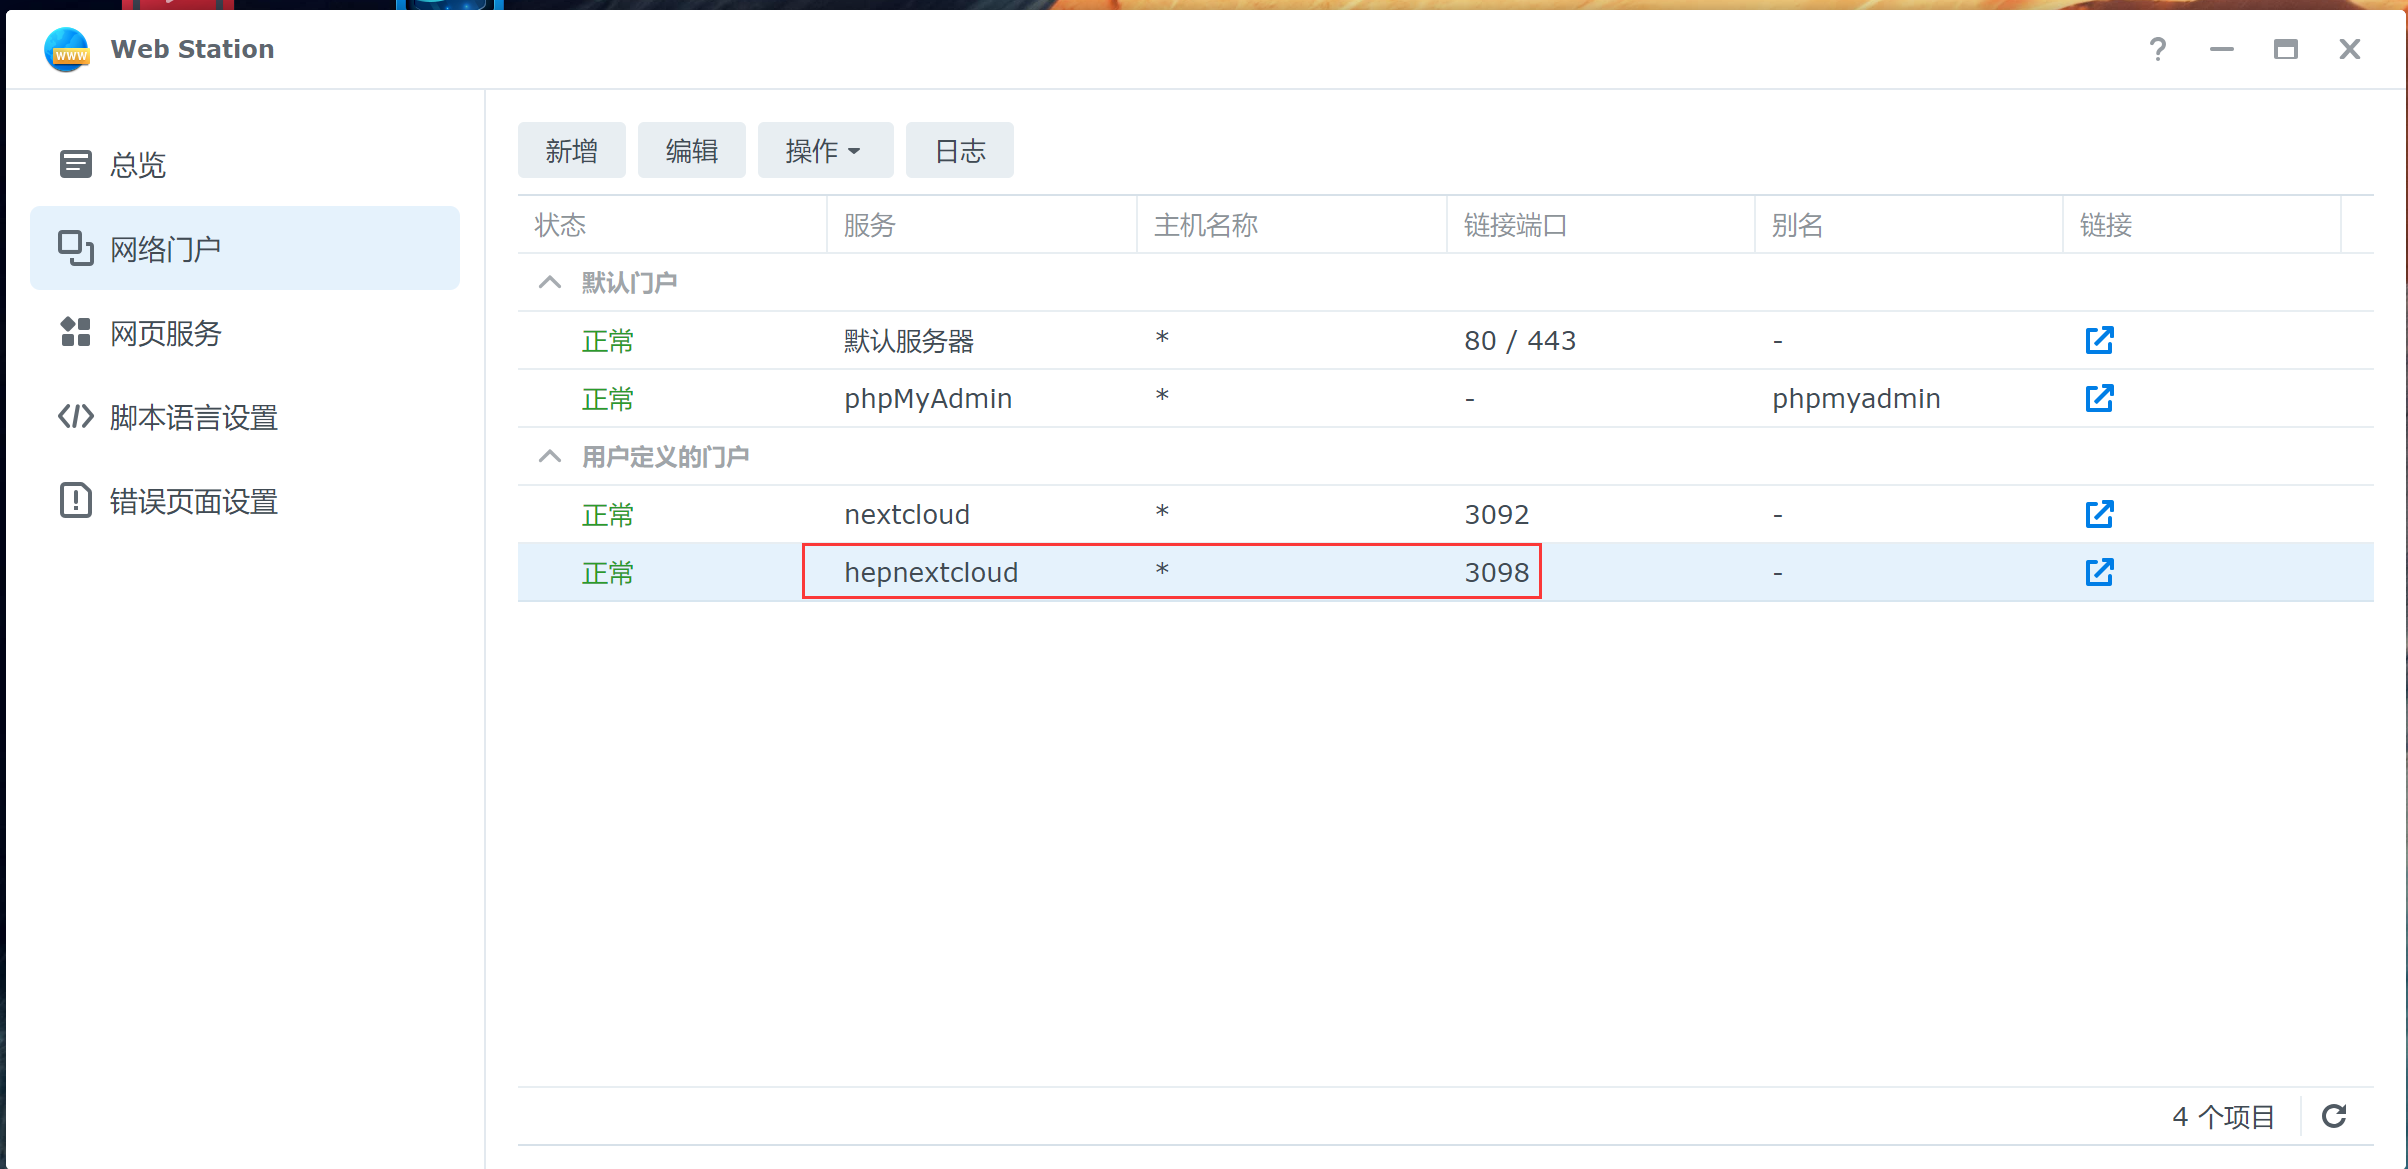This screenshot has height=1169, width=2408.
Task: Switch to the 总览 overview section
Action: [x=137, y=165]
